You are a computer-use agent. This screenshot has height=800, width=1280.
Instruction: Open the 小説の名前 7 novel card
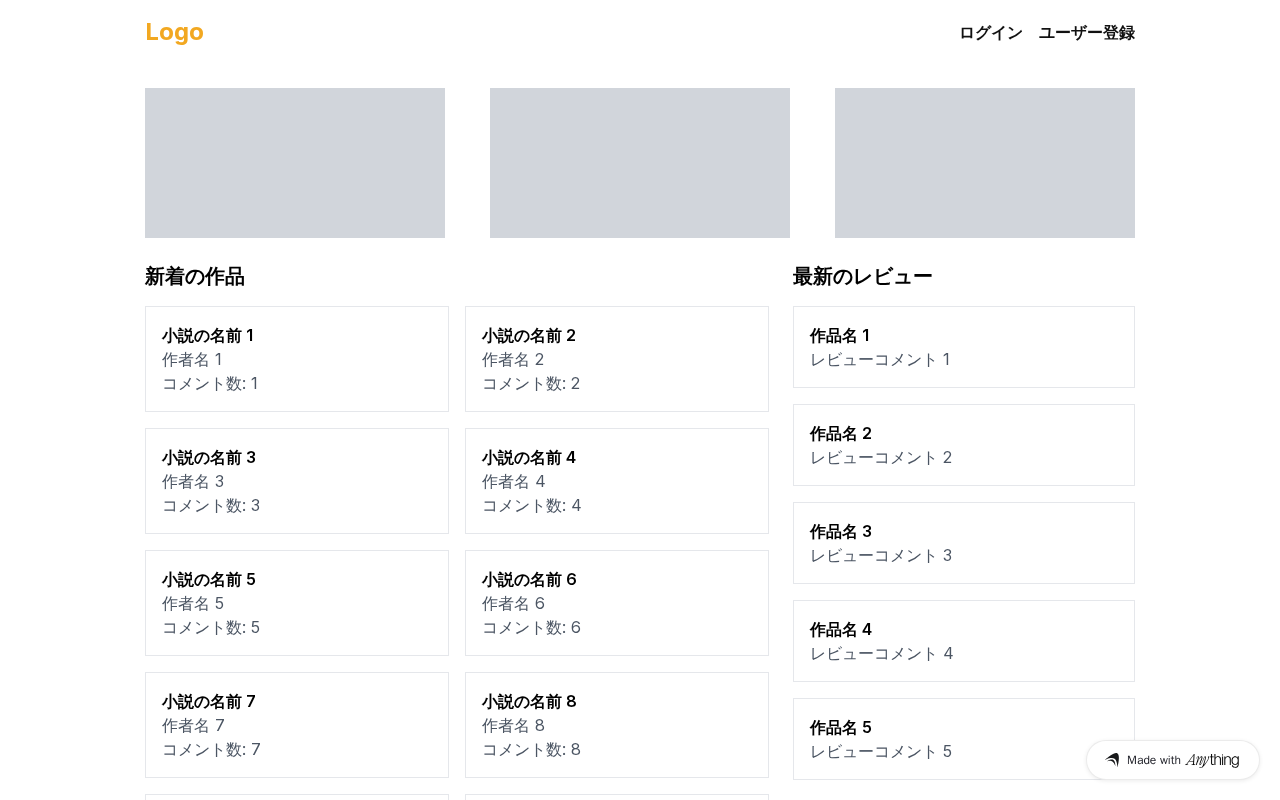tap(297, 725)
